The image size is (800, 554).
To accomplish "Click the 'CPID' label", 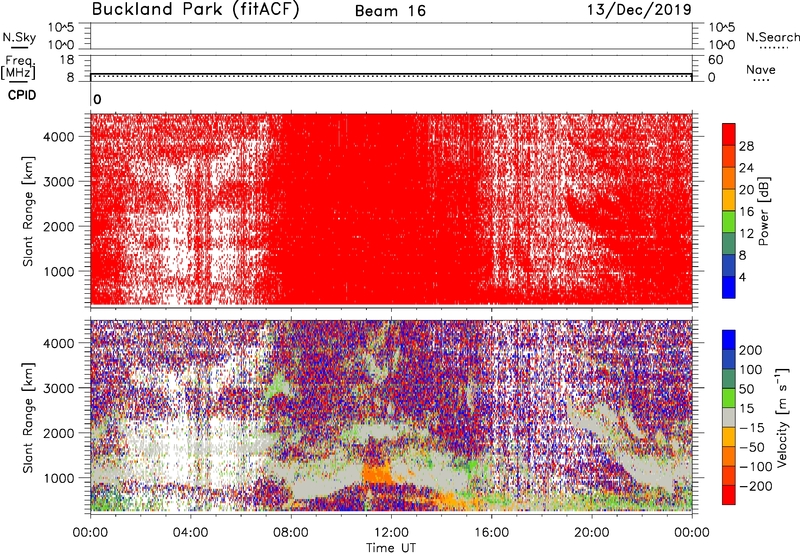I will coord(22,95).
